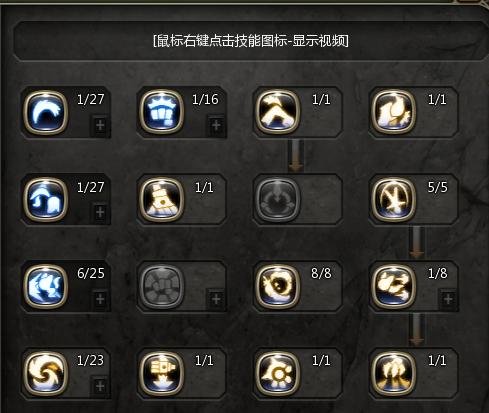The image size is (489, 413).
Task: Add a point to the second-row 1/27 skill
Action: coord(100,212)
